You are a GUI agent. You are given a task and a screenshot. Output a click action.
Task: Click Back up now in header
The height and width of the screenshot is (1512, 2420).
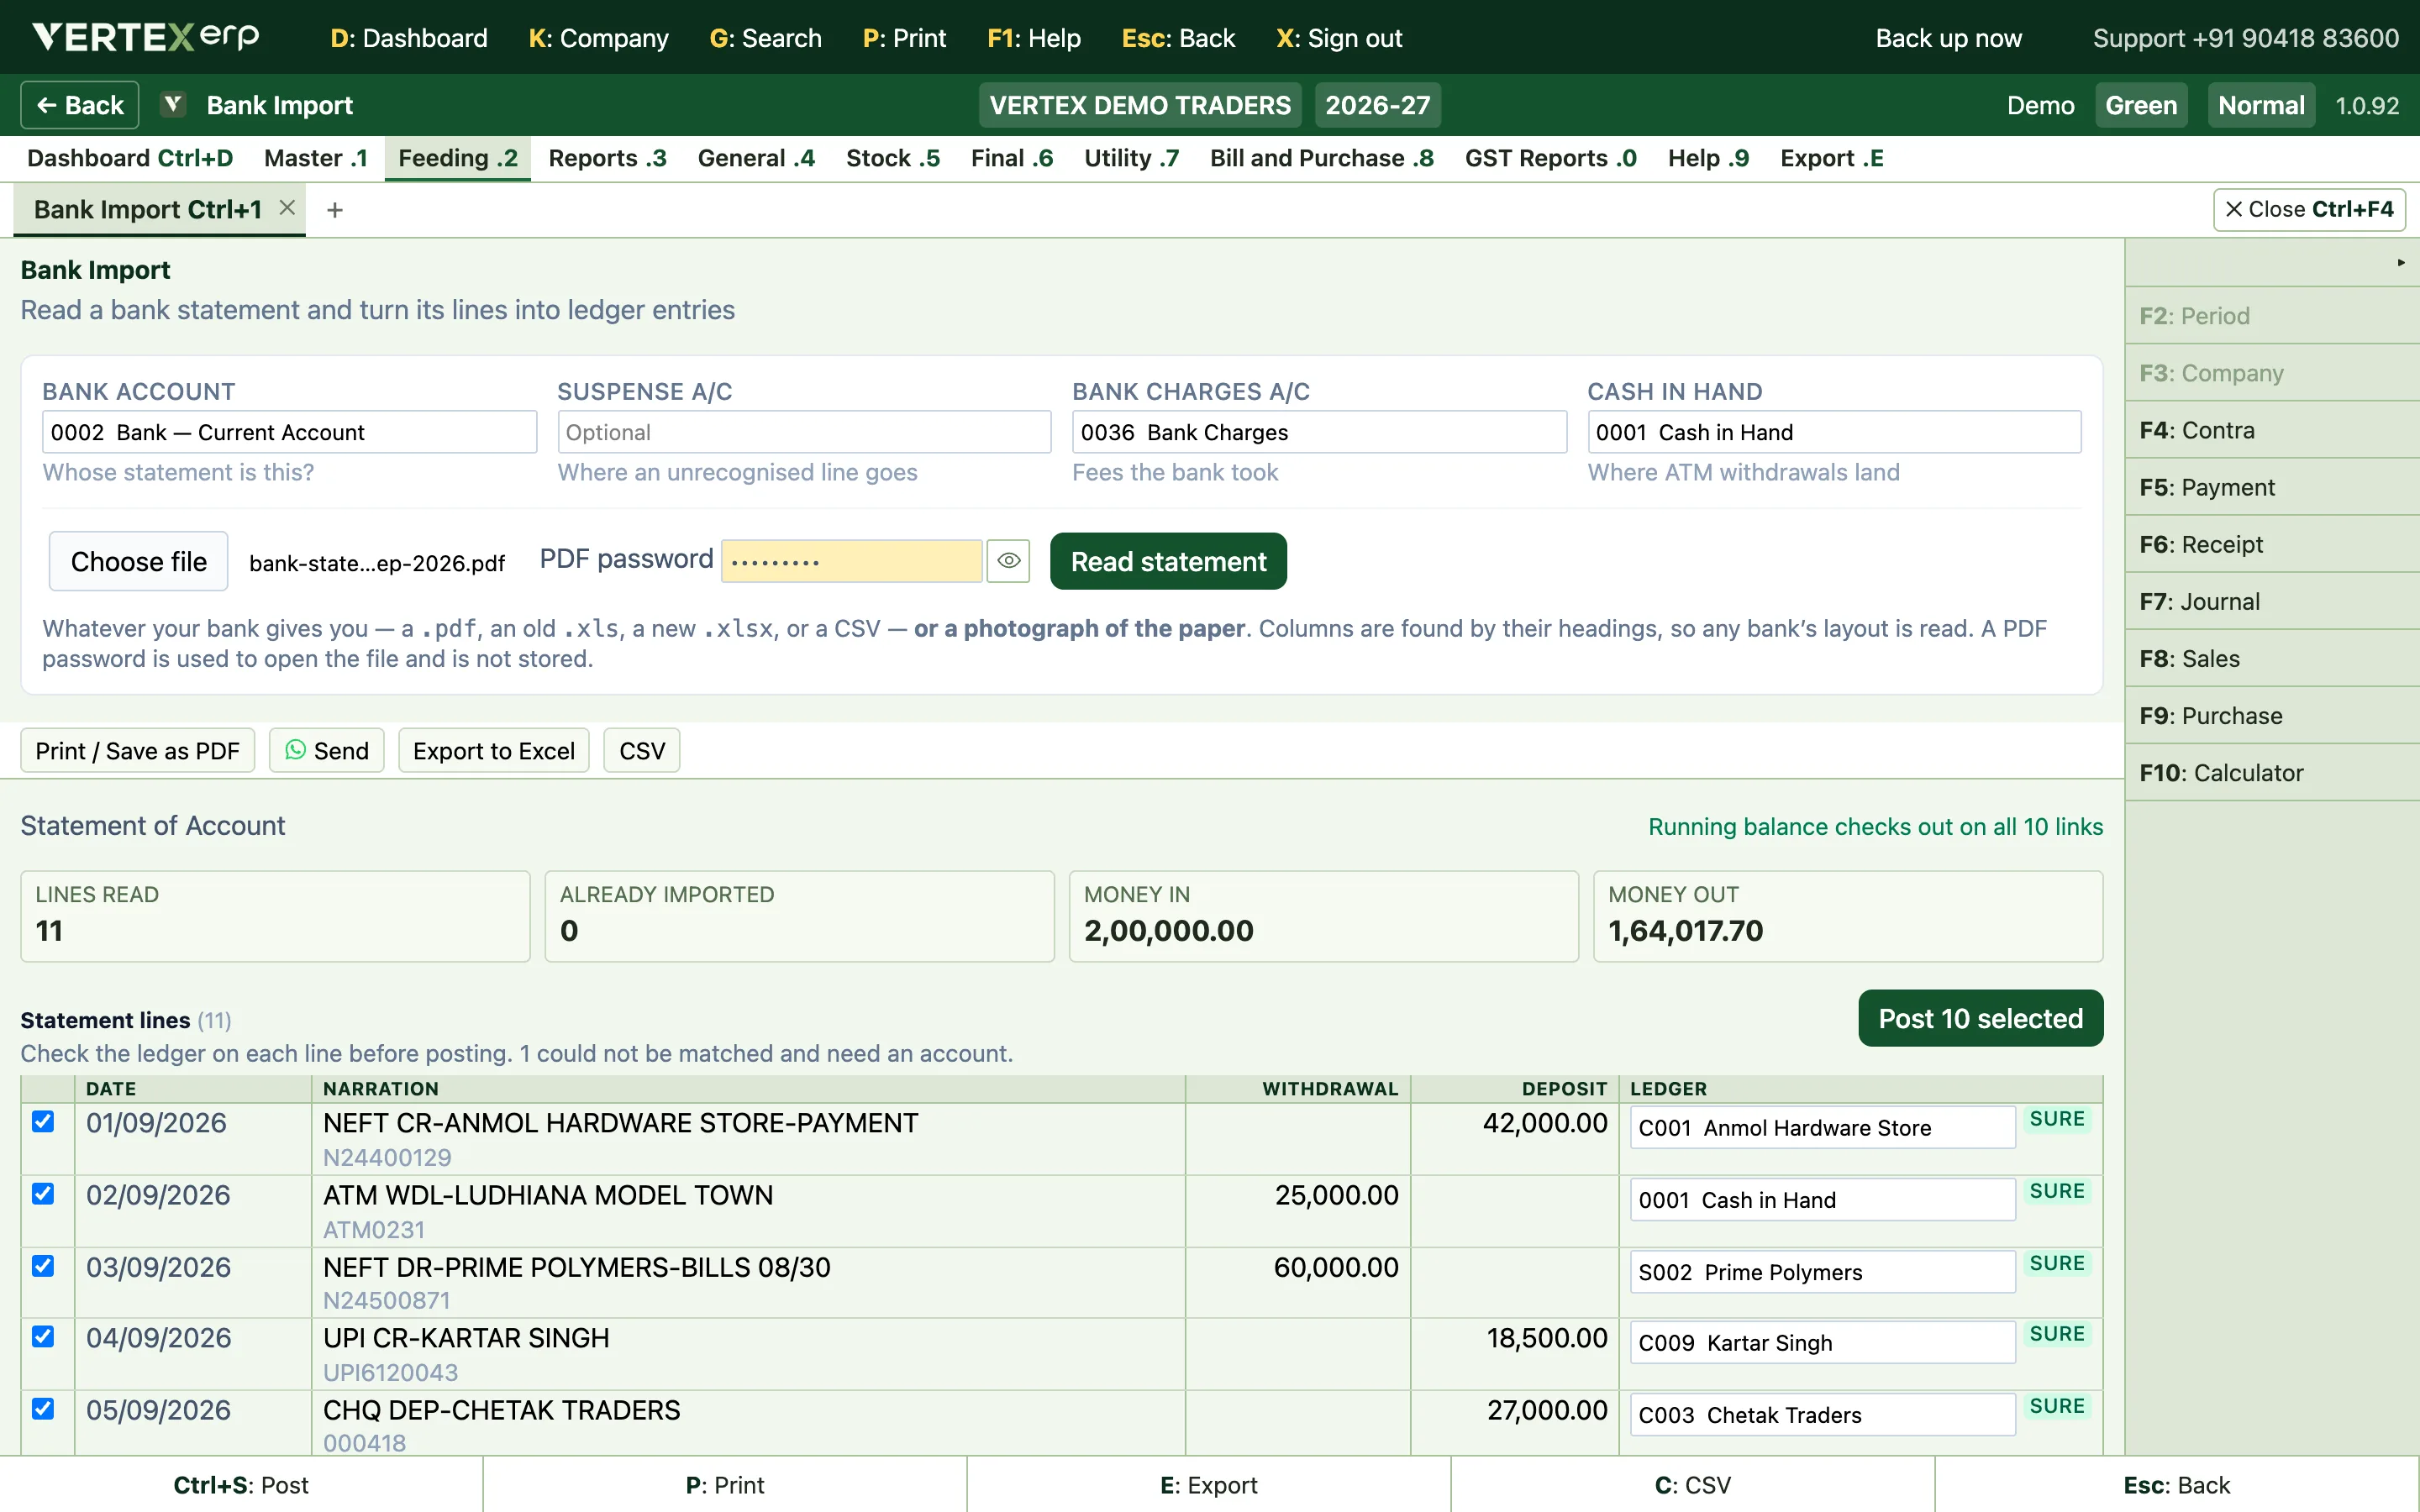tap(1948, 38)
